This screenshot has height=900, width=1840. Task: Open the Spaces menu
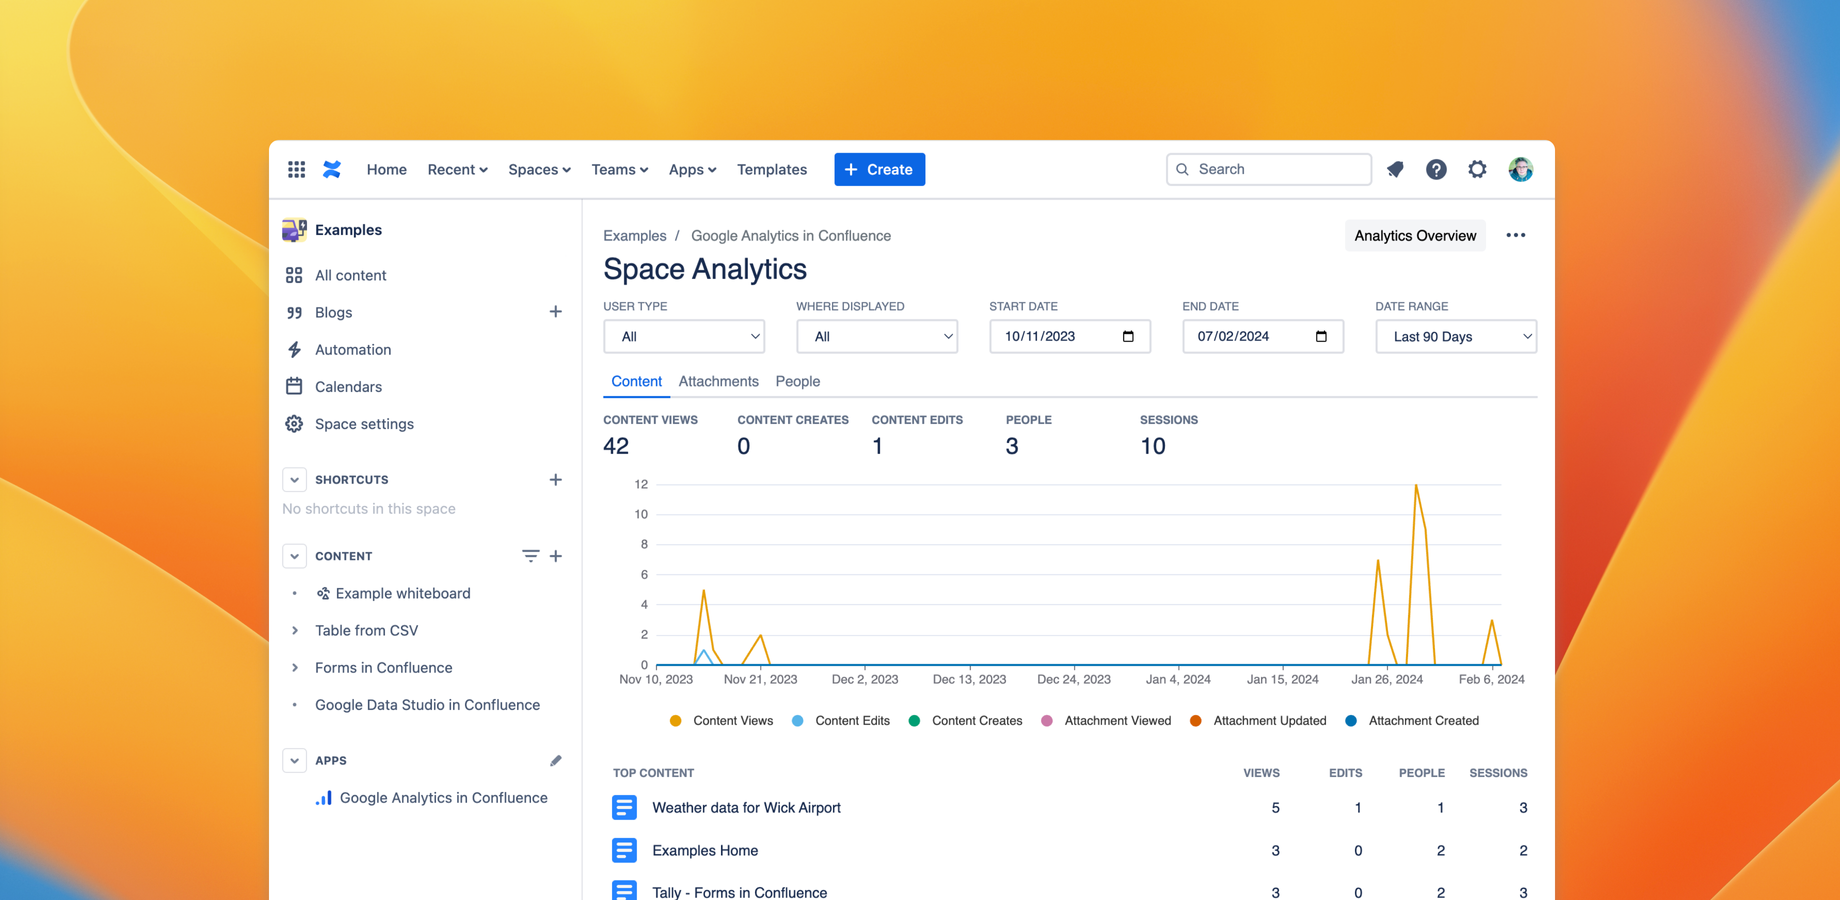pos(539,170)
